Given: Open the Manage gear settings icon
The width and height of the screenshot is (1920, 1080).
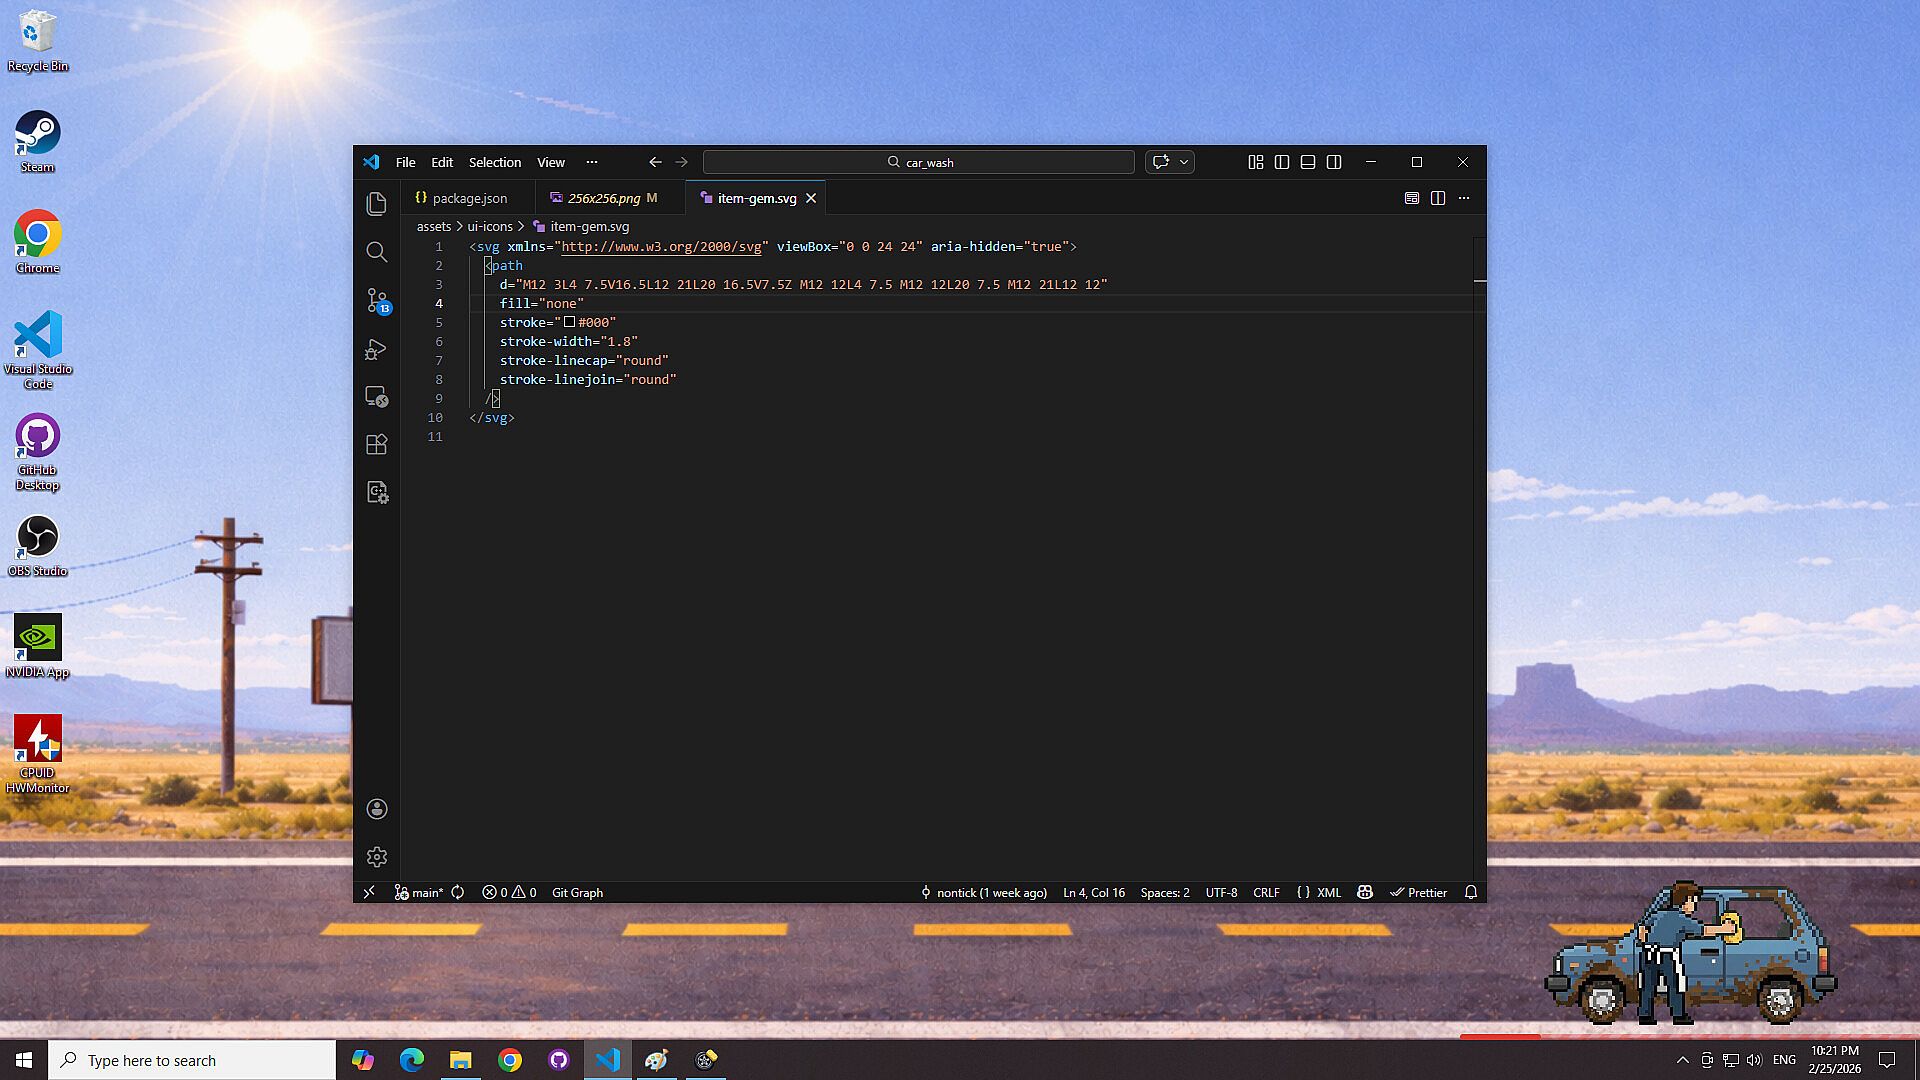Looking at the screenshot, I should tap(377, 857).
